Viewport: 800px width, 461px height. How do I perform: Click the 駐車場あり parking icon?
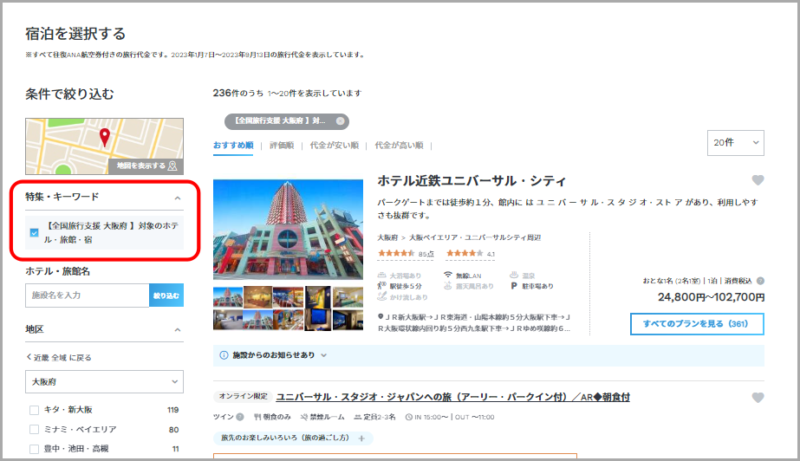[514, 286]
